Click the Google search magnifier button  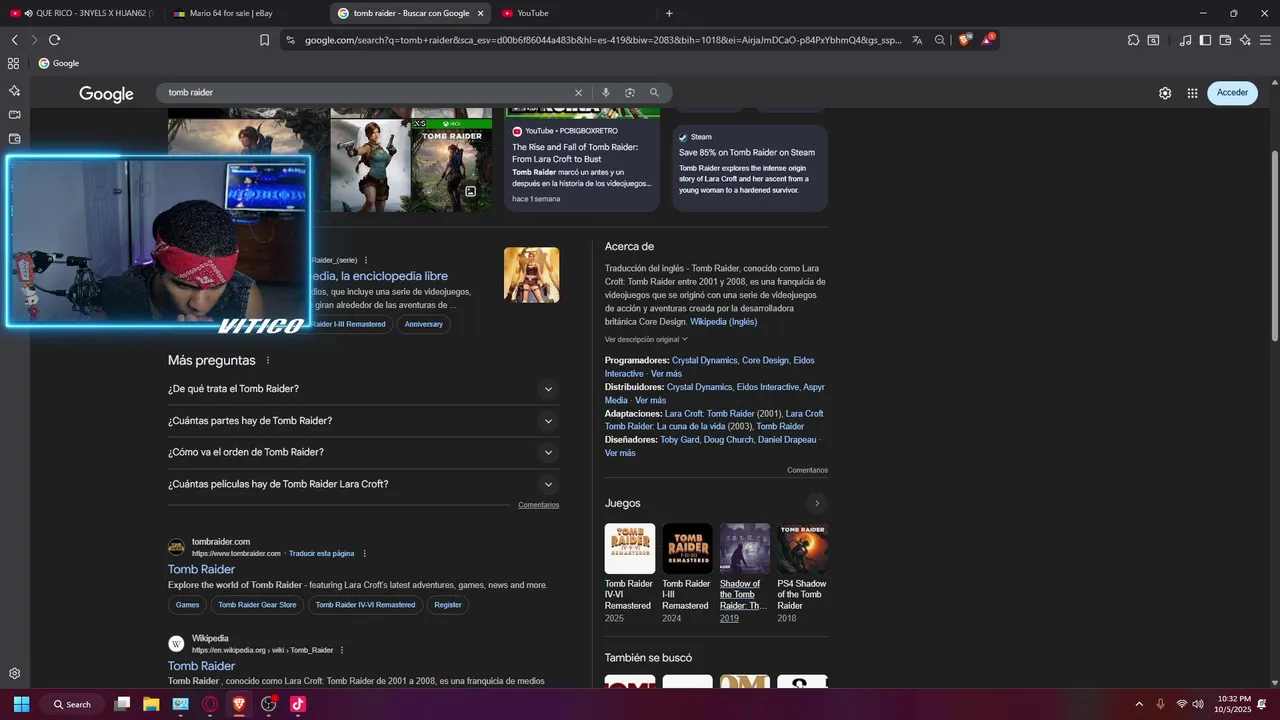(654, 92)
